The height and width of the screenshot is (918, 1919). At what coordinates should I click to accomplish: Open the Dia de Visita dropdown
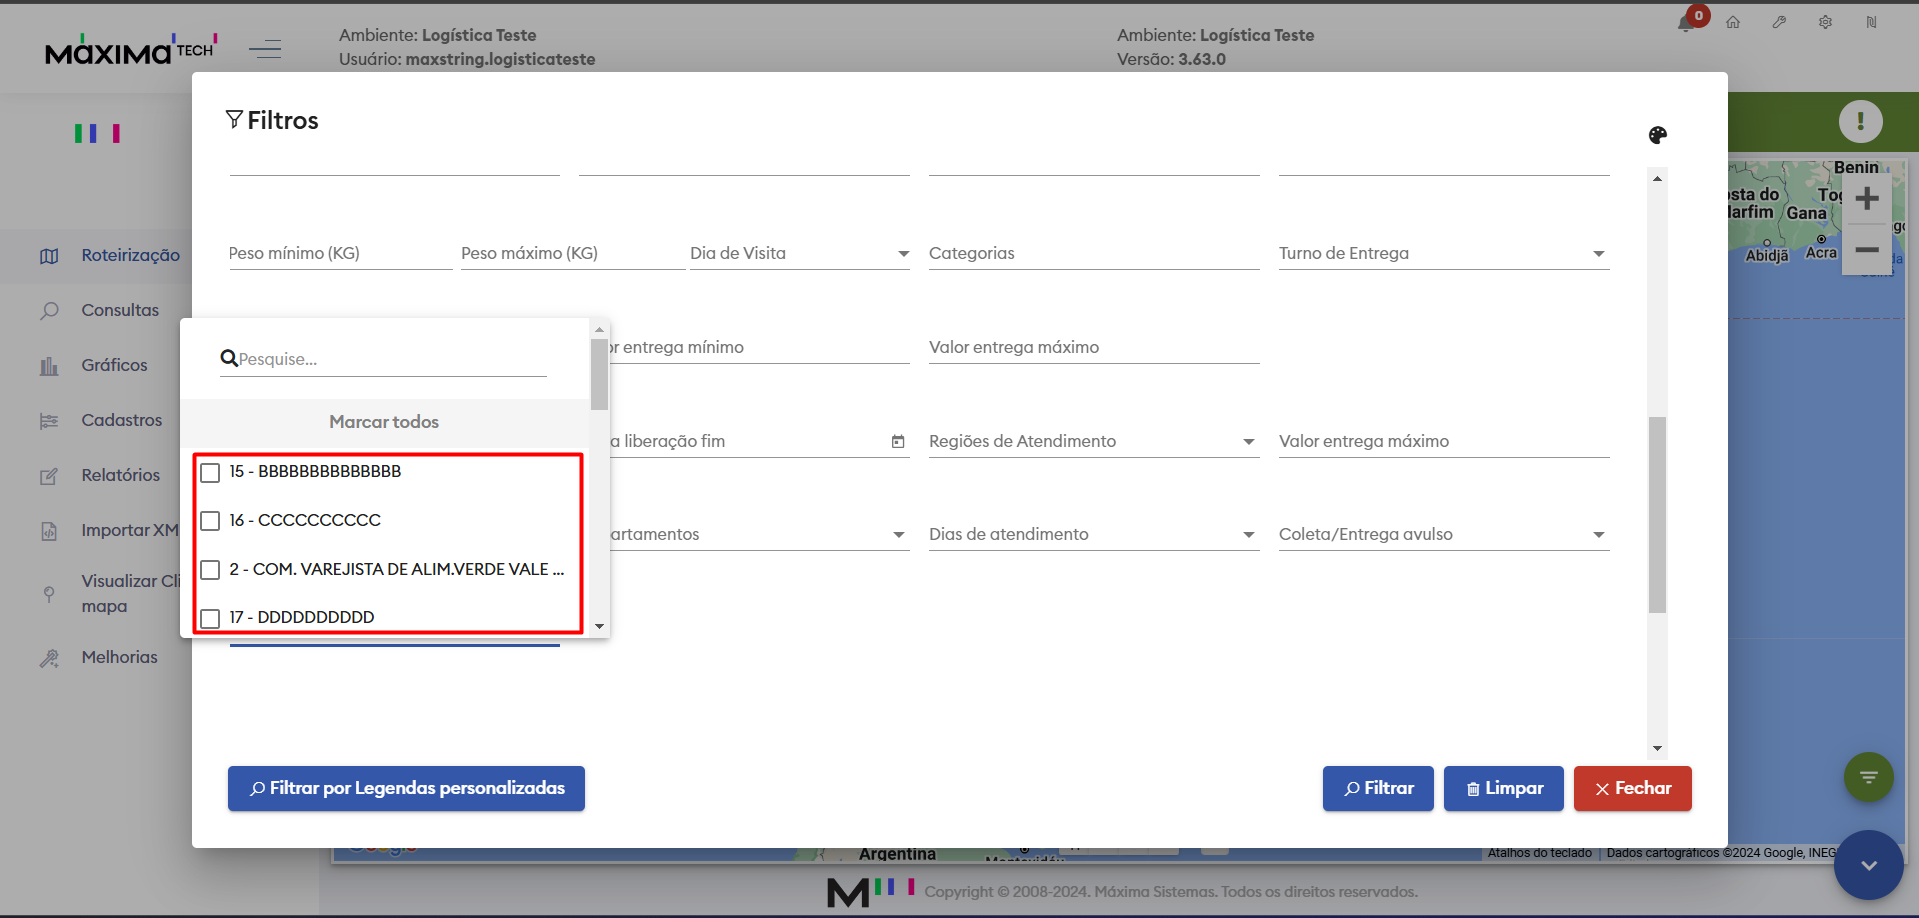800,254
